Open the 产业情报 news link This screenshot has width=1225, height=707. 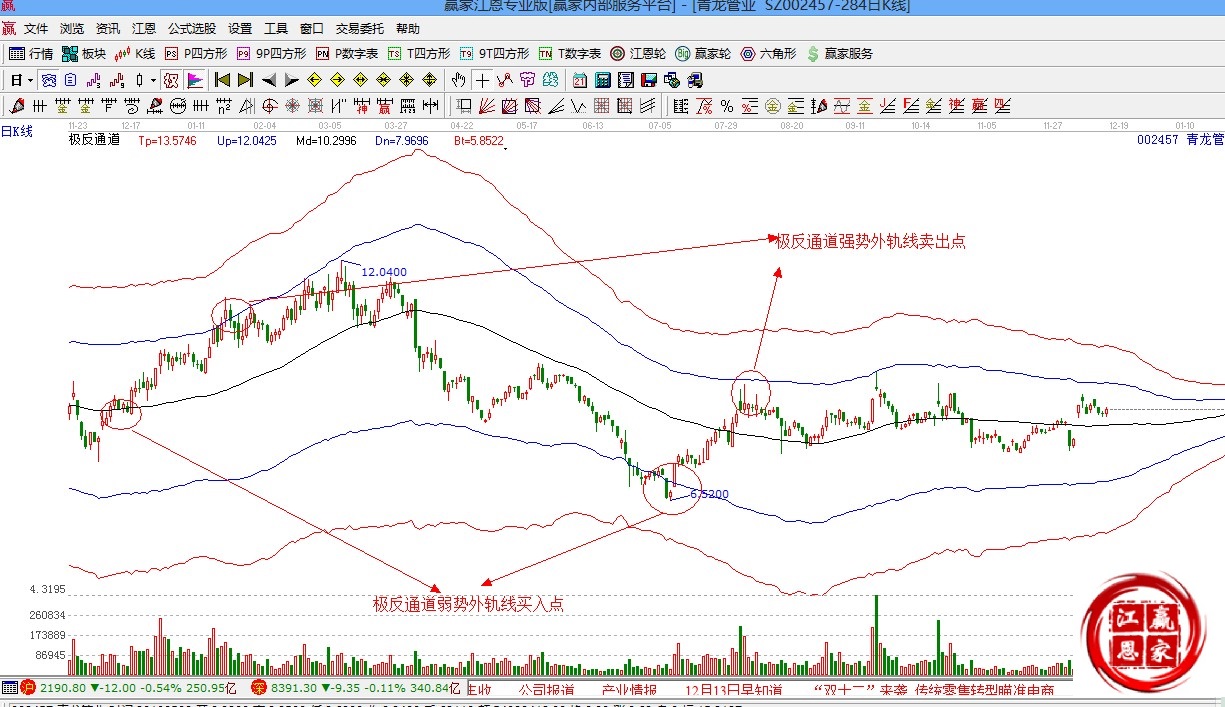click(629, 690)
